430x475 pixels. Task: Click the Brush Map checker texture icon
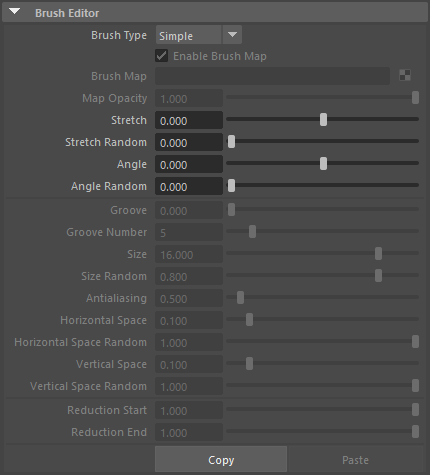tap(405, 75)
